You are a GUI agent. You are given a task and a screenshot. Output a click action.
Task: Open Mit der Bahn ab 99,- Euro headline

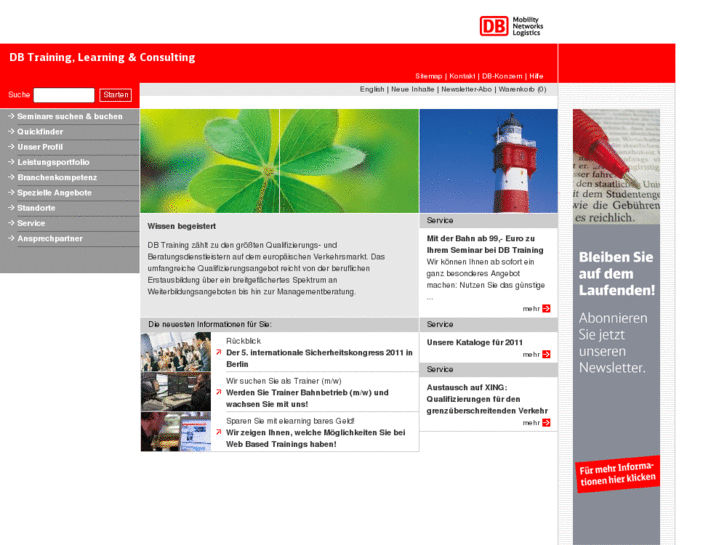(485, 244)
